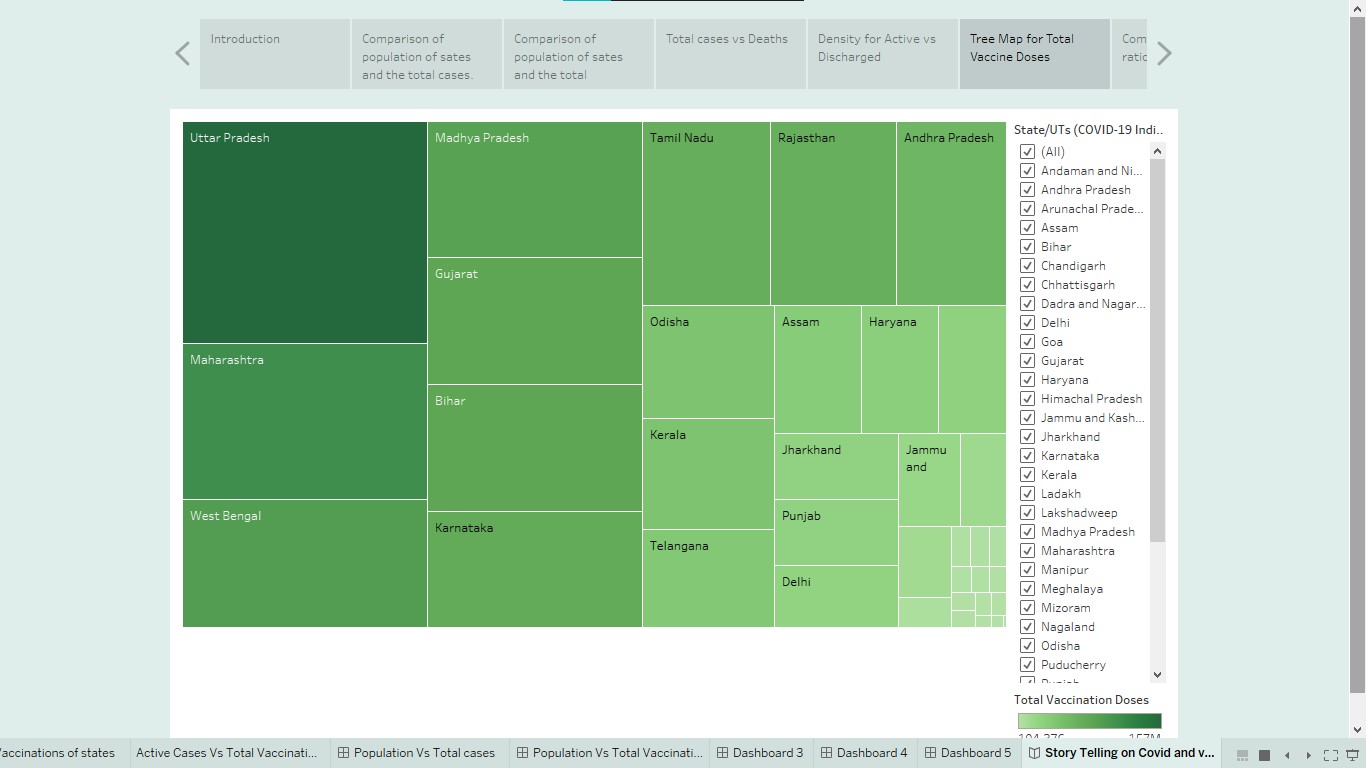Select the Uttar Pradesh rectangle in the treemap
1366x768 pixels.
coord(304,230)
